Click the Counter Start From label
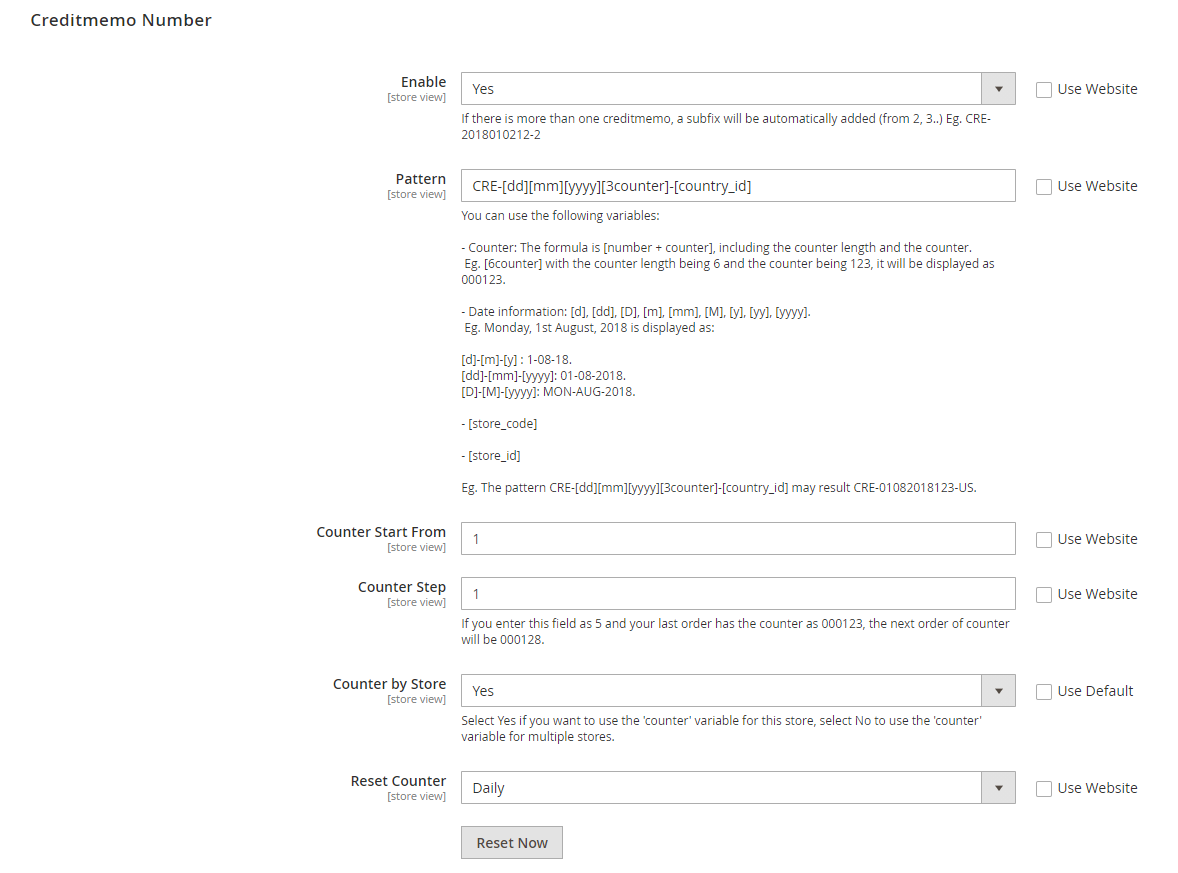 pyautogui.click(x=381, y=532)
